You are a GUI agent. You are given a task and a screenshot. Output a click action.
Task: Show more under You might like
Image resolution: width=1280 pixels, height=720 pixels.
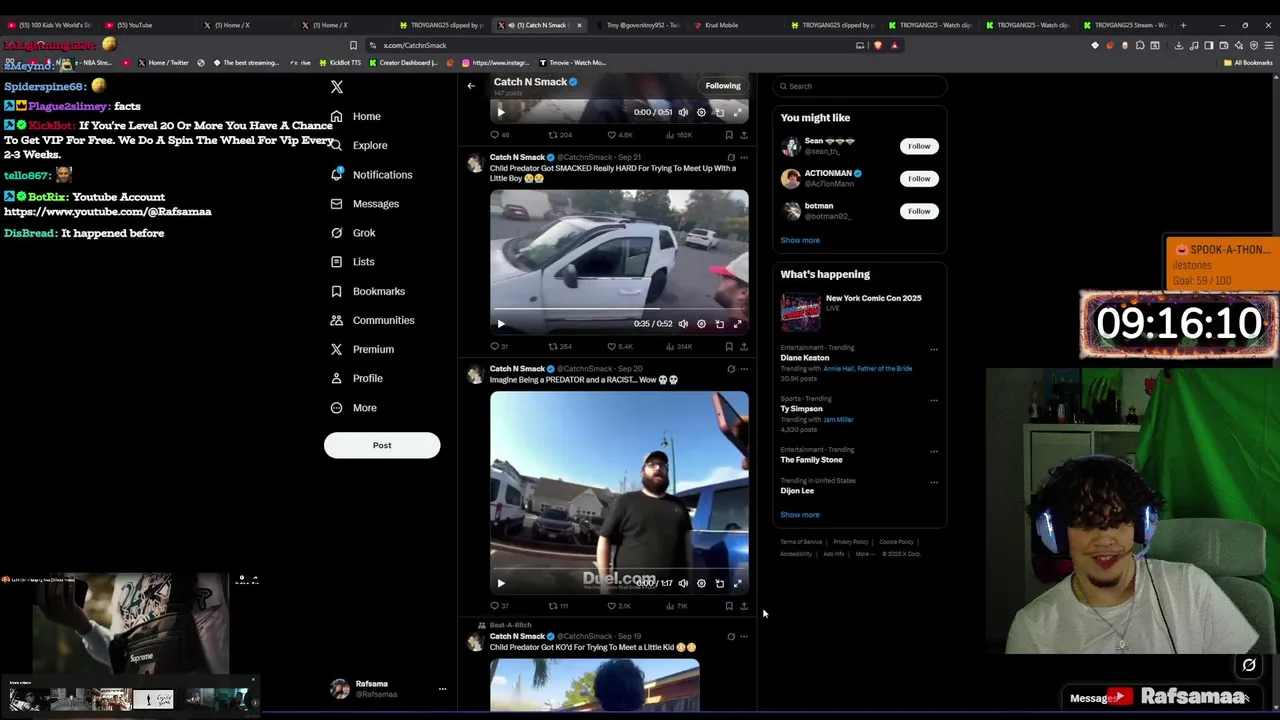(x=800, y=240)
